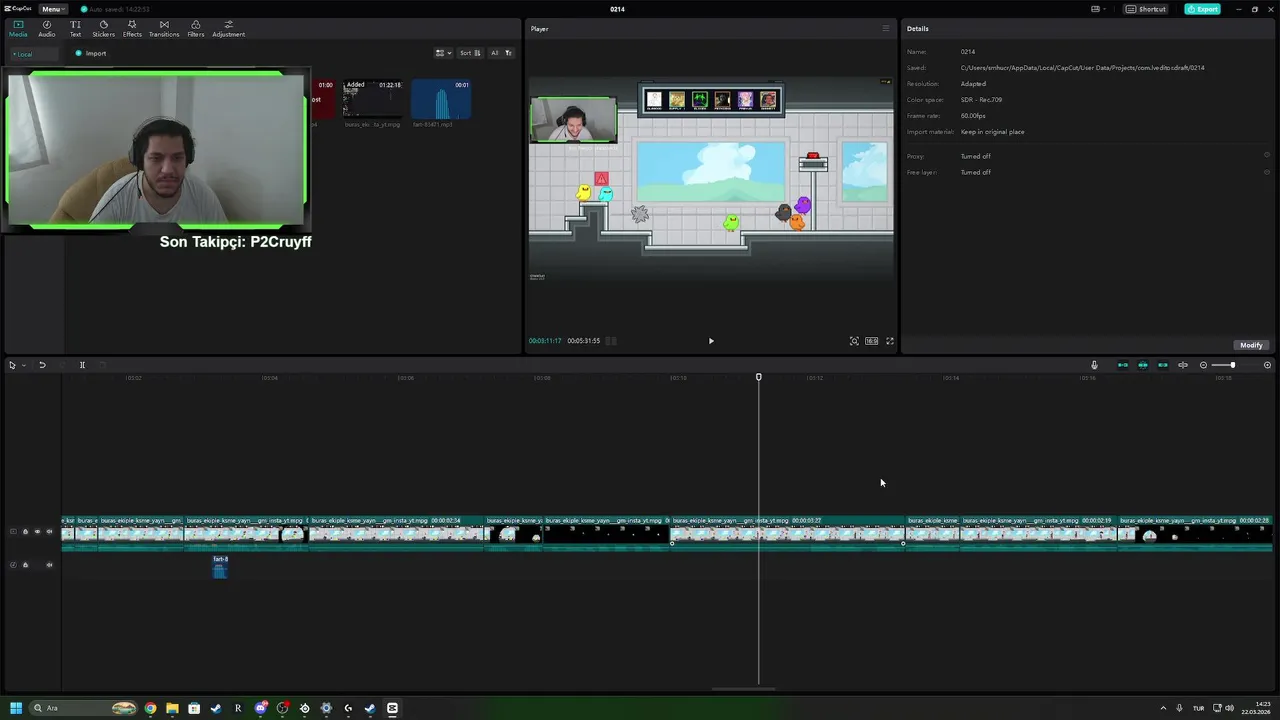The image size is (1280, 720).
Task: Hide the main video track
Action: [x=37, y=532]
